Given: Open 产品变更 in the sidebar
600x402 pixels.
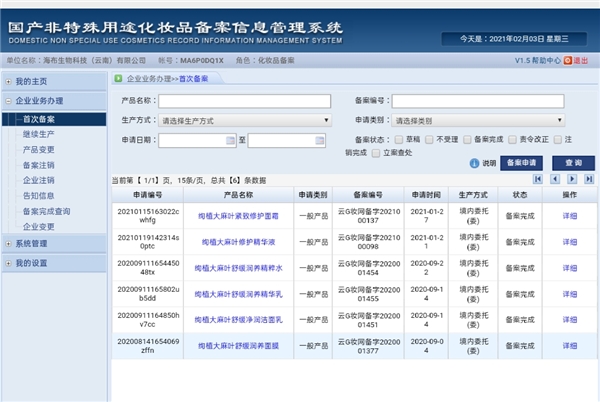Looking at the screenshot, I should point(38,150).
